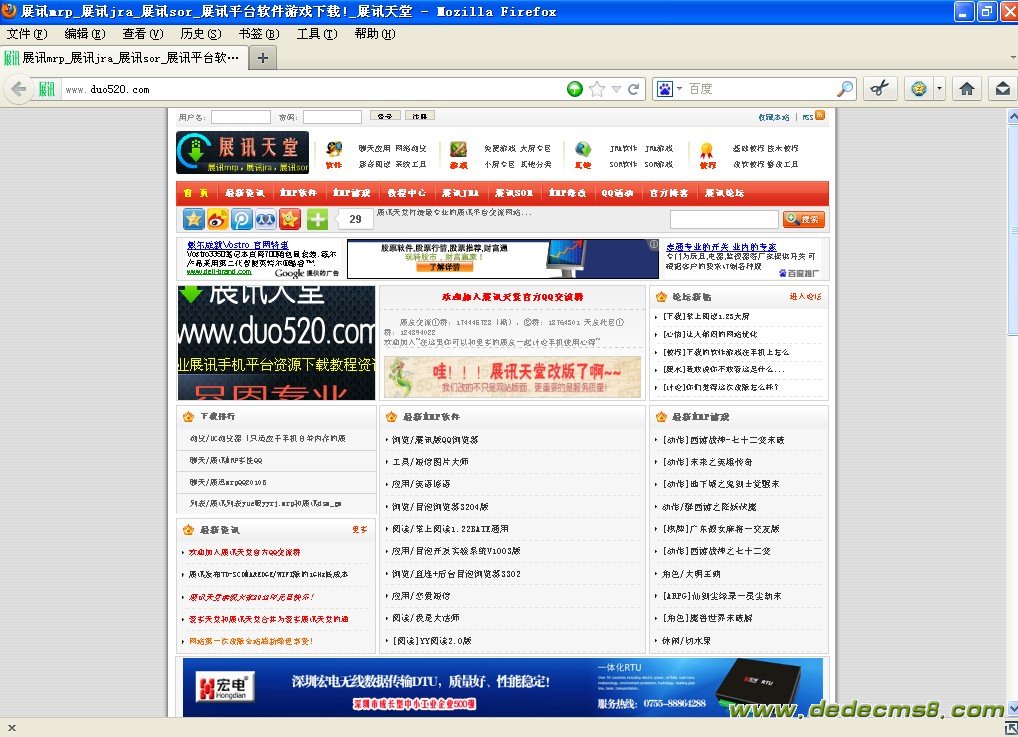The image size is (1018, 737).
Task: Open the URL history dropdown arrow
Action: coord(616,89)
